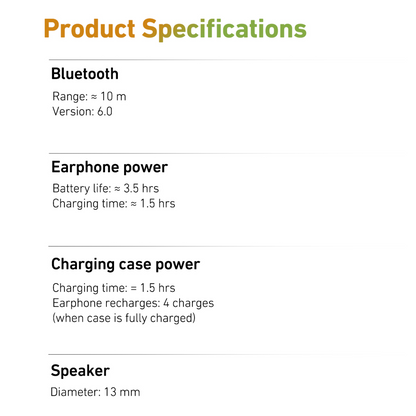Click the Bluetooth Version 6.0 text
Image resolution: width=416 pixels, height=416 pixels.
click(82, 111)
